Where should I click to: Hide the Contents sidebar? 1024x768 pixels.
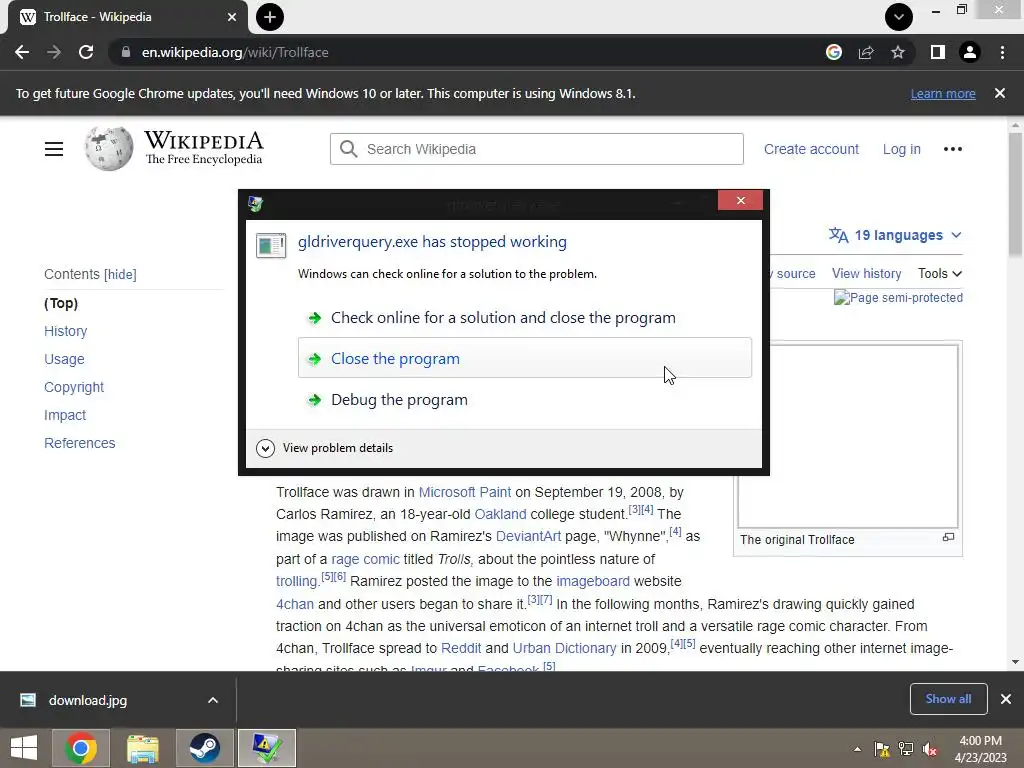point(120,274)
